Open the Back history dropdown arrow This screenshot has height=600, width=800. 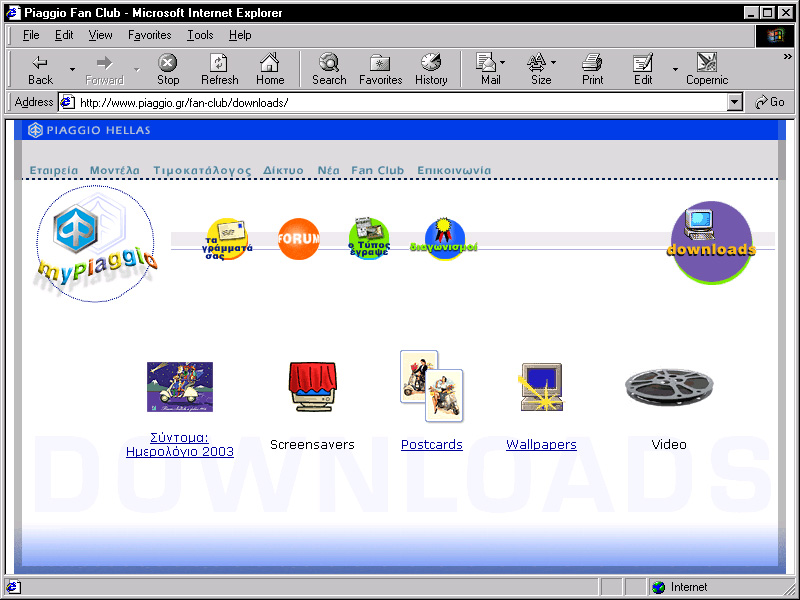[72, 69]
